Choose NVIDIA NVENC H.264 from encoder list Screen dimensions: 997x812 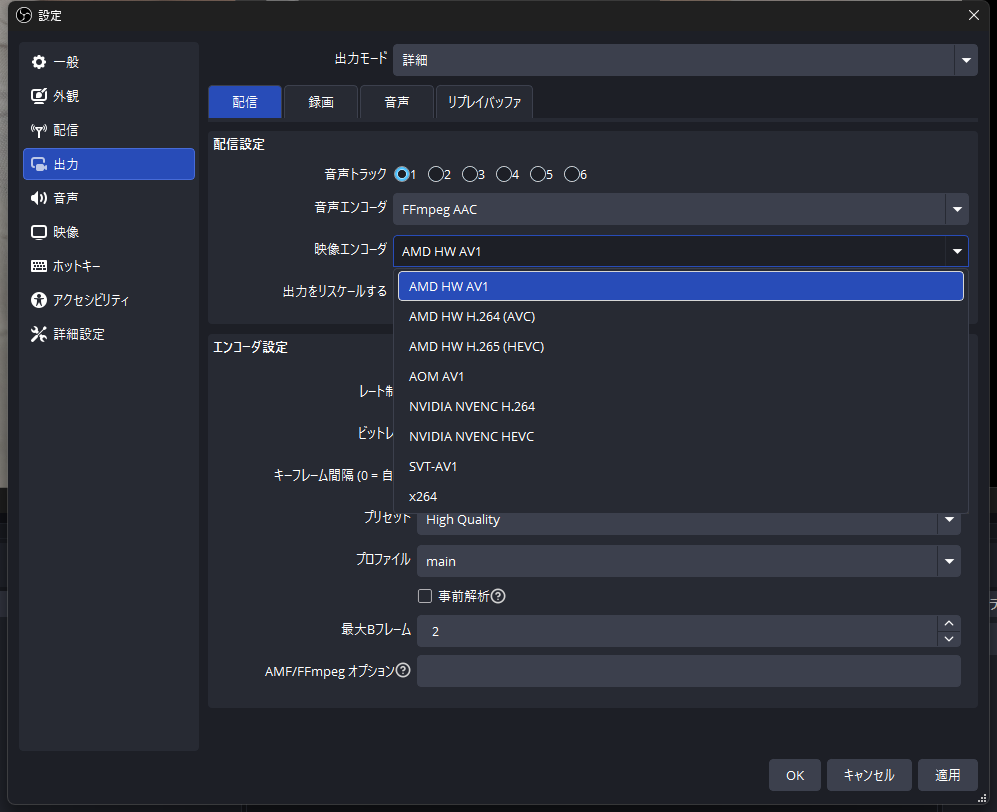click(472, 406)
